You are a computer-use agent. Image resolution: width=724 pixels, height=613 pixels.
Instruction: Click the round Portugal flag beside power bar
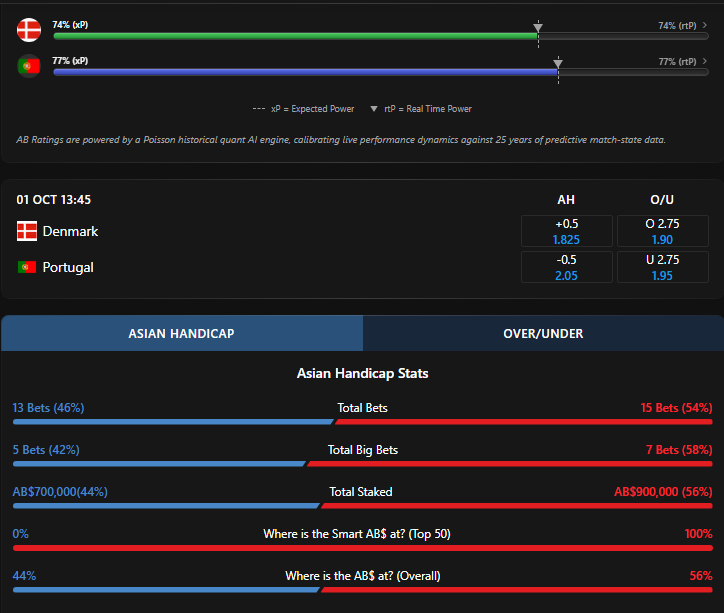[29, 66]
